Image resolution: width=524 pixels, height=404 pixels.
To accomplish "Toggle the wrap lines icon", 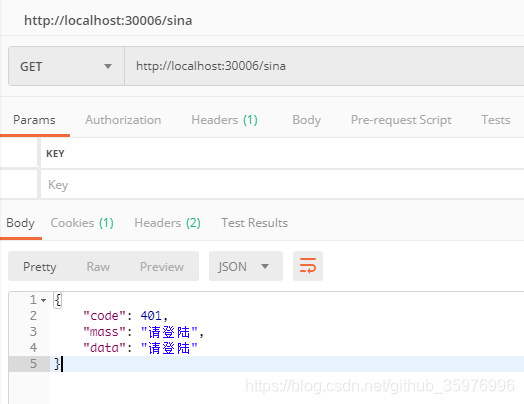I will pyautogui.click(x=308, y=266).
